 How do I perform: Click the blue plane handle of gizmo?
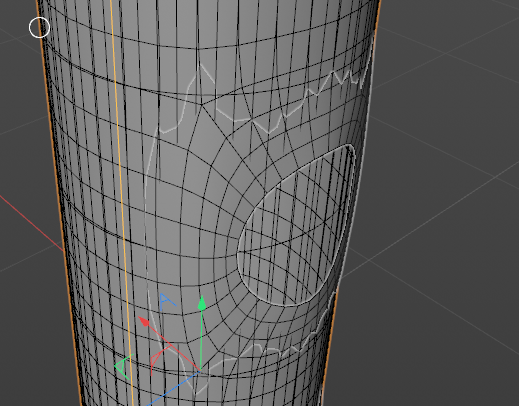pyautogui.click(x=166, y=302)
